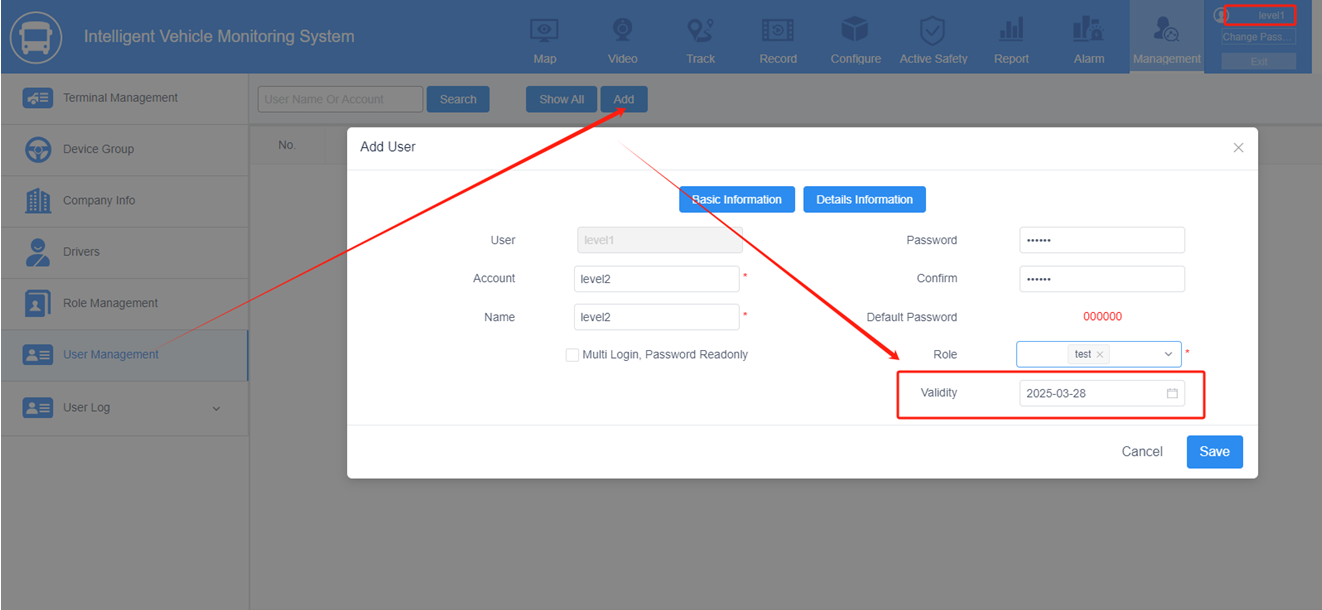Focus the Confirm password field

coord(1102,279)
